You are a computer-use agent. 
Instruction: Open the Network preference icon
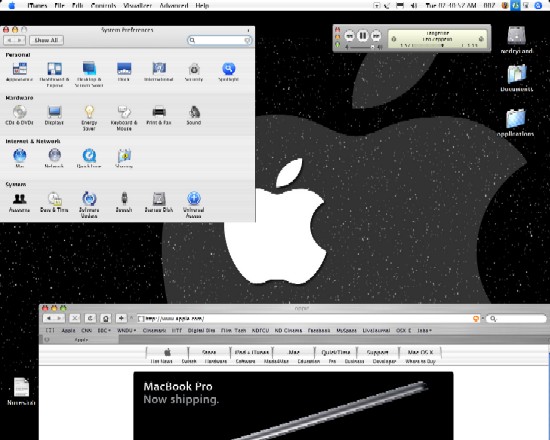coord(54,158)
